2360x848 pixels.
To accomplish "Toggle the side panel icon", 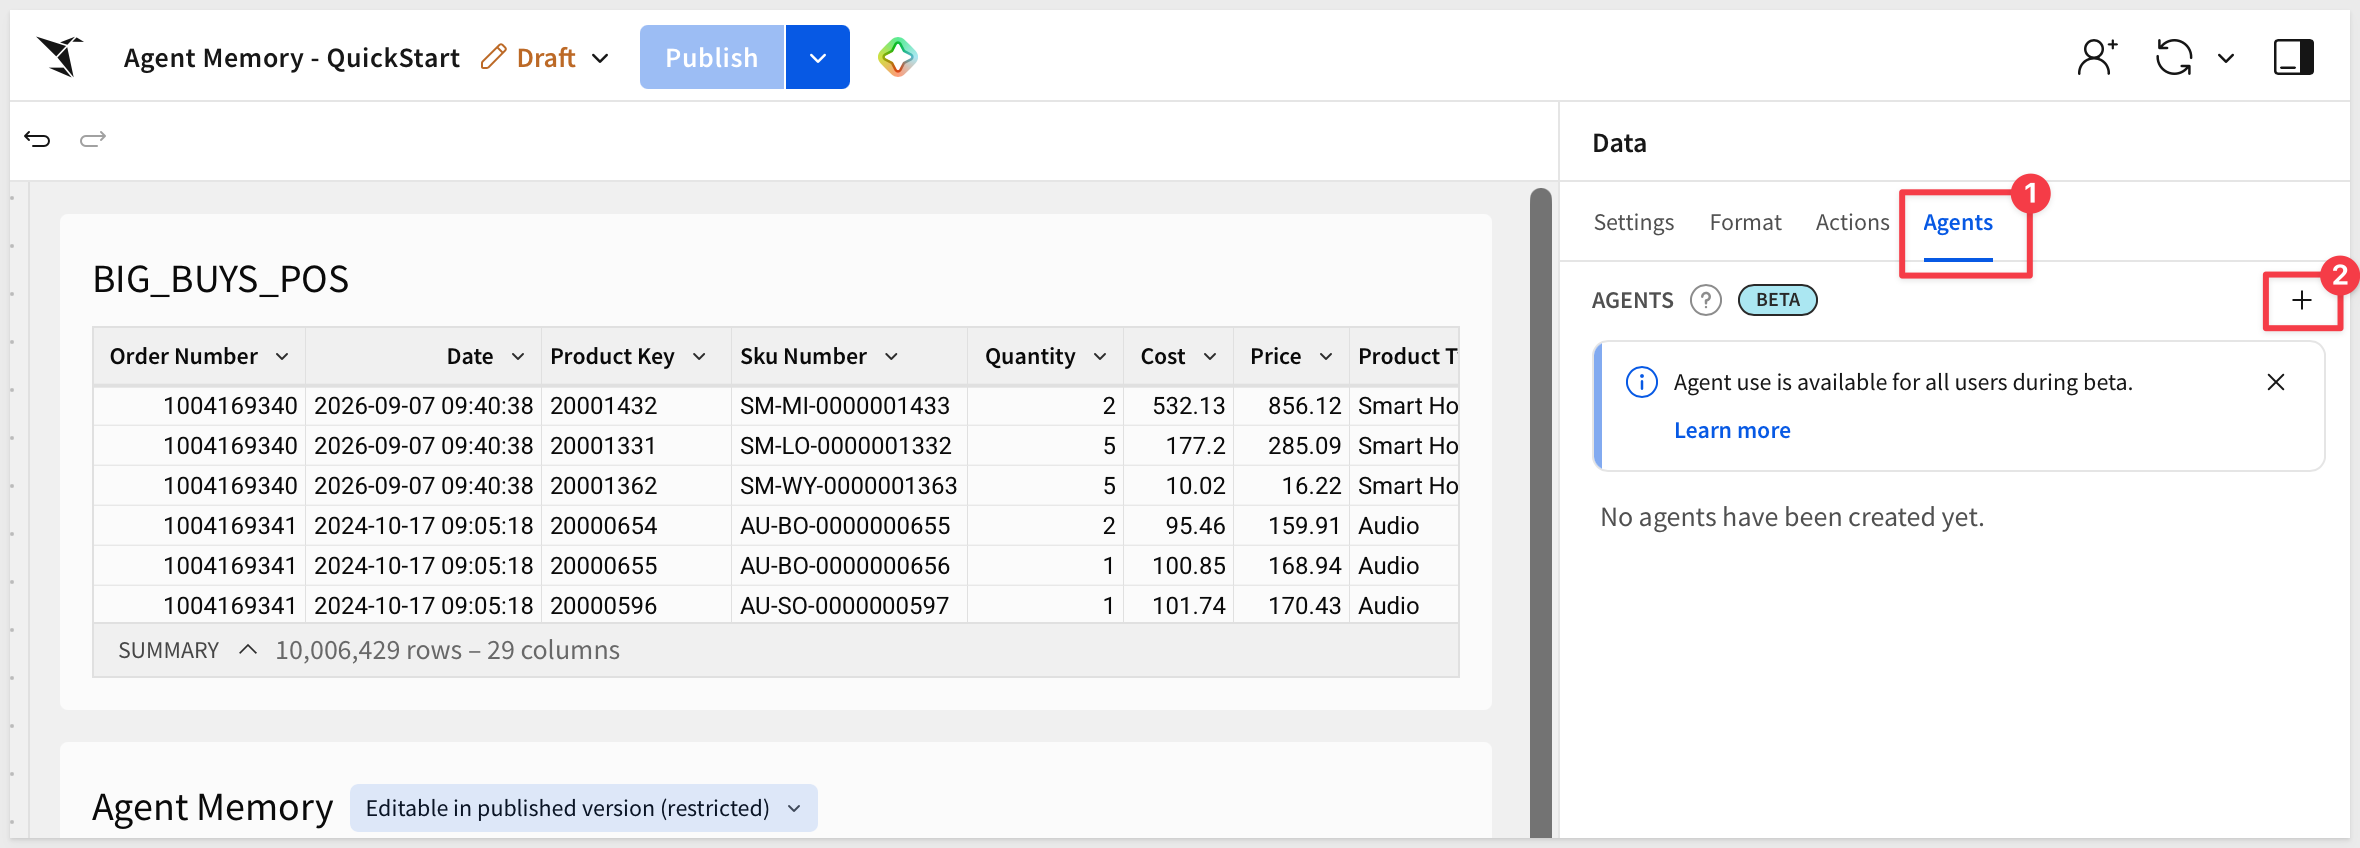I will (x=2294, y=57).
